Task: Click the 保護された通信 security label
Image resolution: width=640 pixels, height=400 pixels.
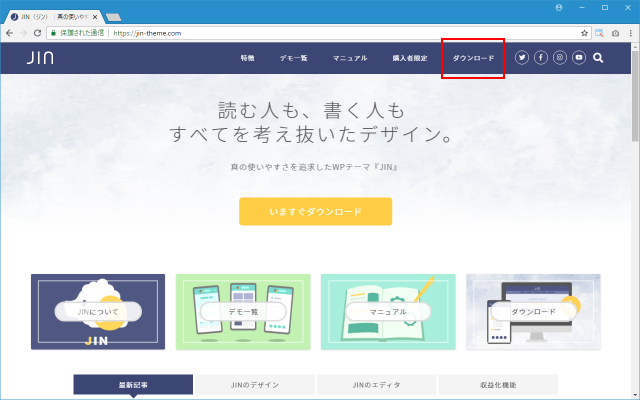Action: pyautogui.click(x=82, y=33)
